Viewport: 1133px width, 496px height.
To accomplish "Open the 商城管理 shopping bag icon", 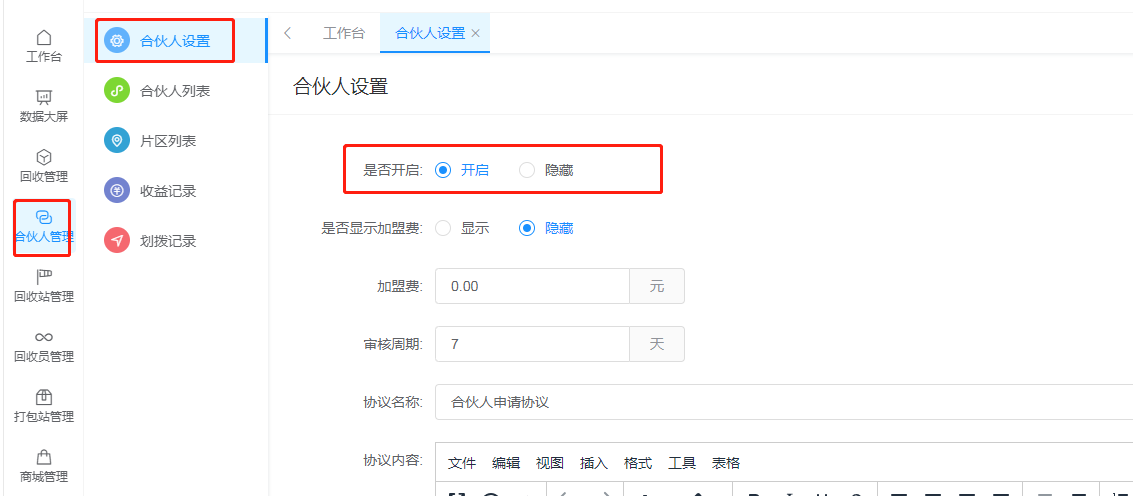I will (44, 457).
